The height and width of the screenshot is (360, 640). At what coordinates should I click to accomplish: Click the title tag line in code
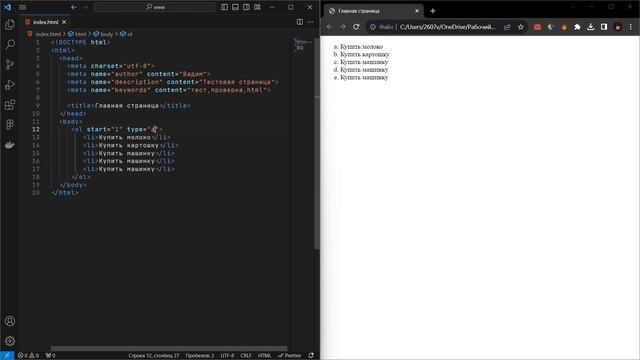129,106
